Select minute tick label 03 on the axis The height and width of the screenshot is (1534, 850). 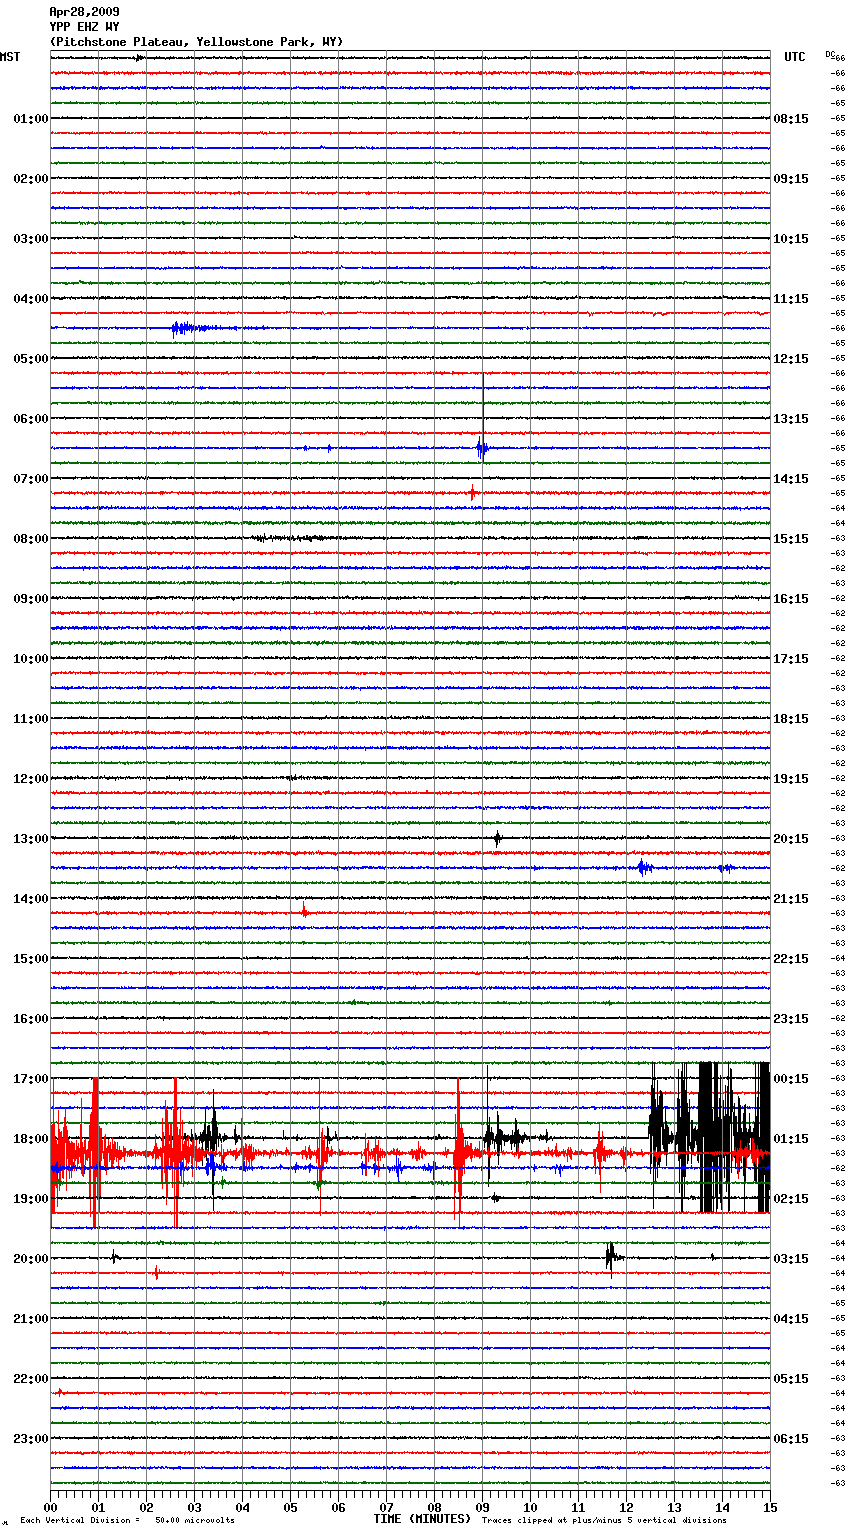[194, 1507]
